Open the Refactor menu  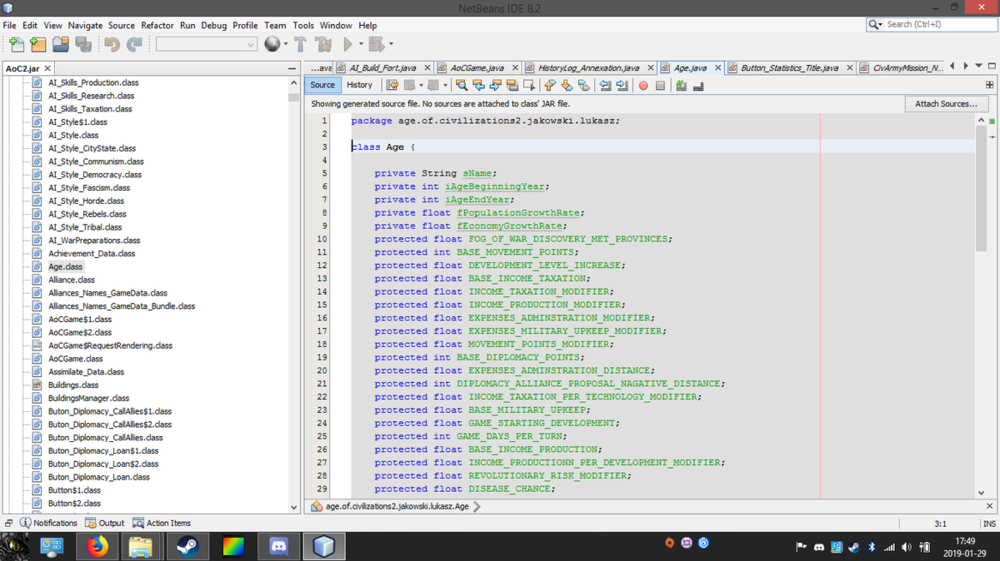[157, 26]
